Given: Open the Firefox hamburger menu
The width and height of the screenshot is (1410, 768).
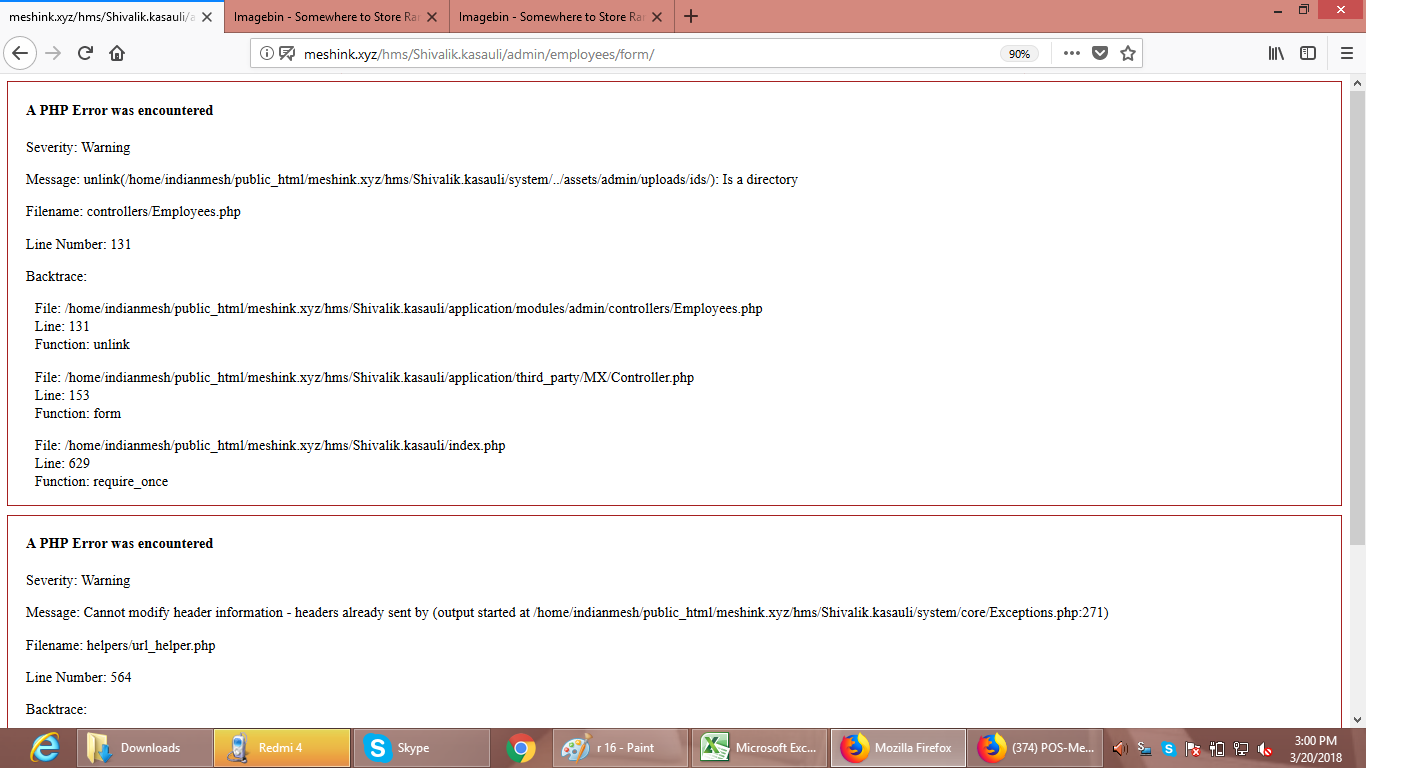Looking at the screenshot, I should coord(1347,54).
